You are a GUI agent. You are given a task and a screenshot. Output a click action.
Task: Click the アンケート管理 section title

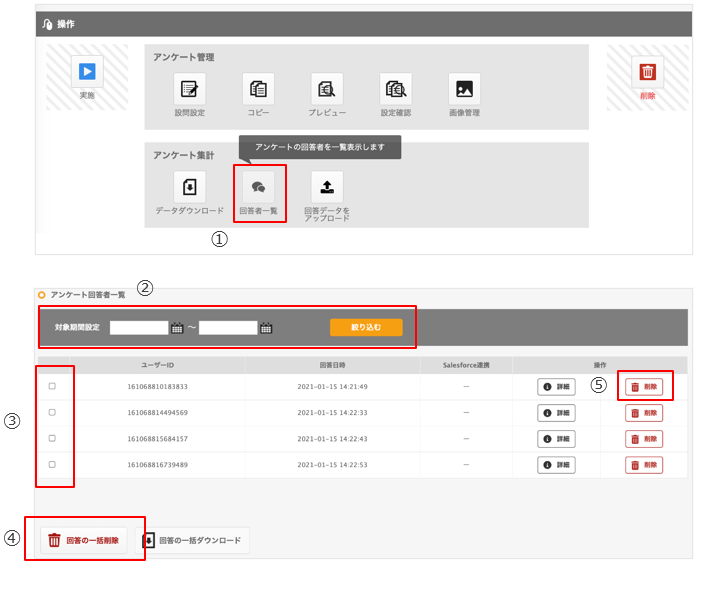pos(184,57)
